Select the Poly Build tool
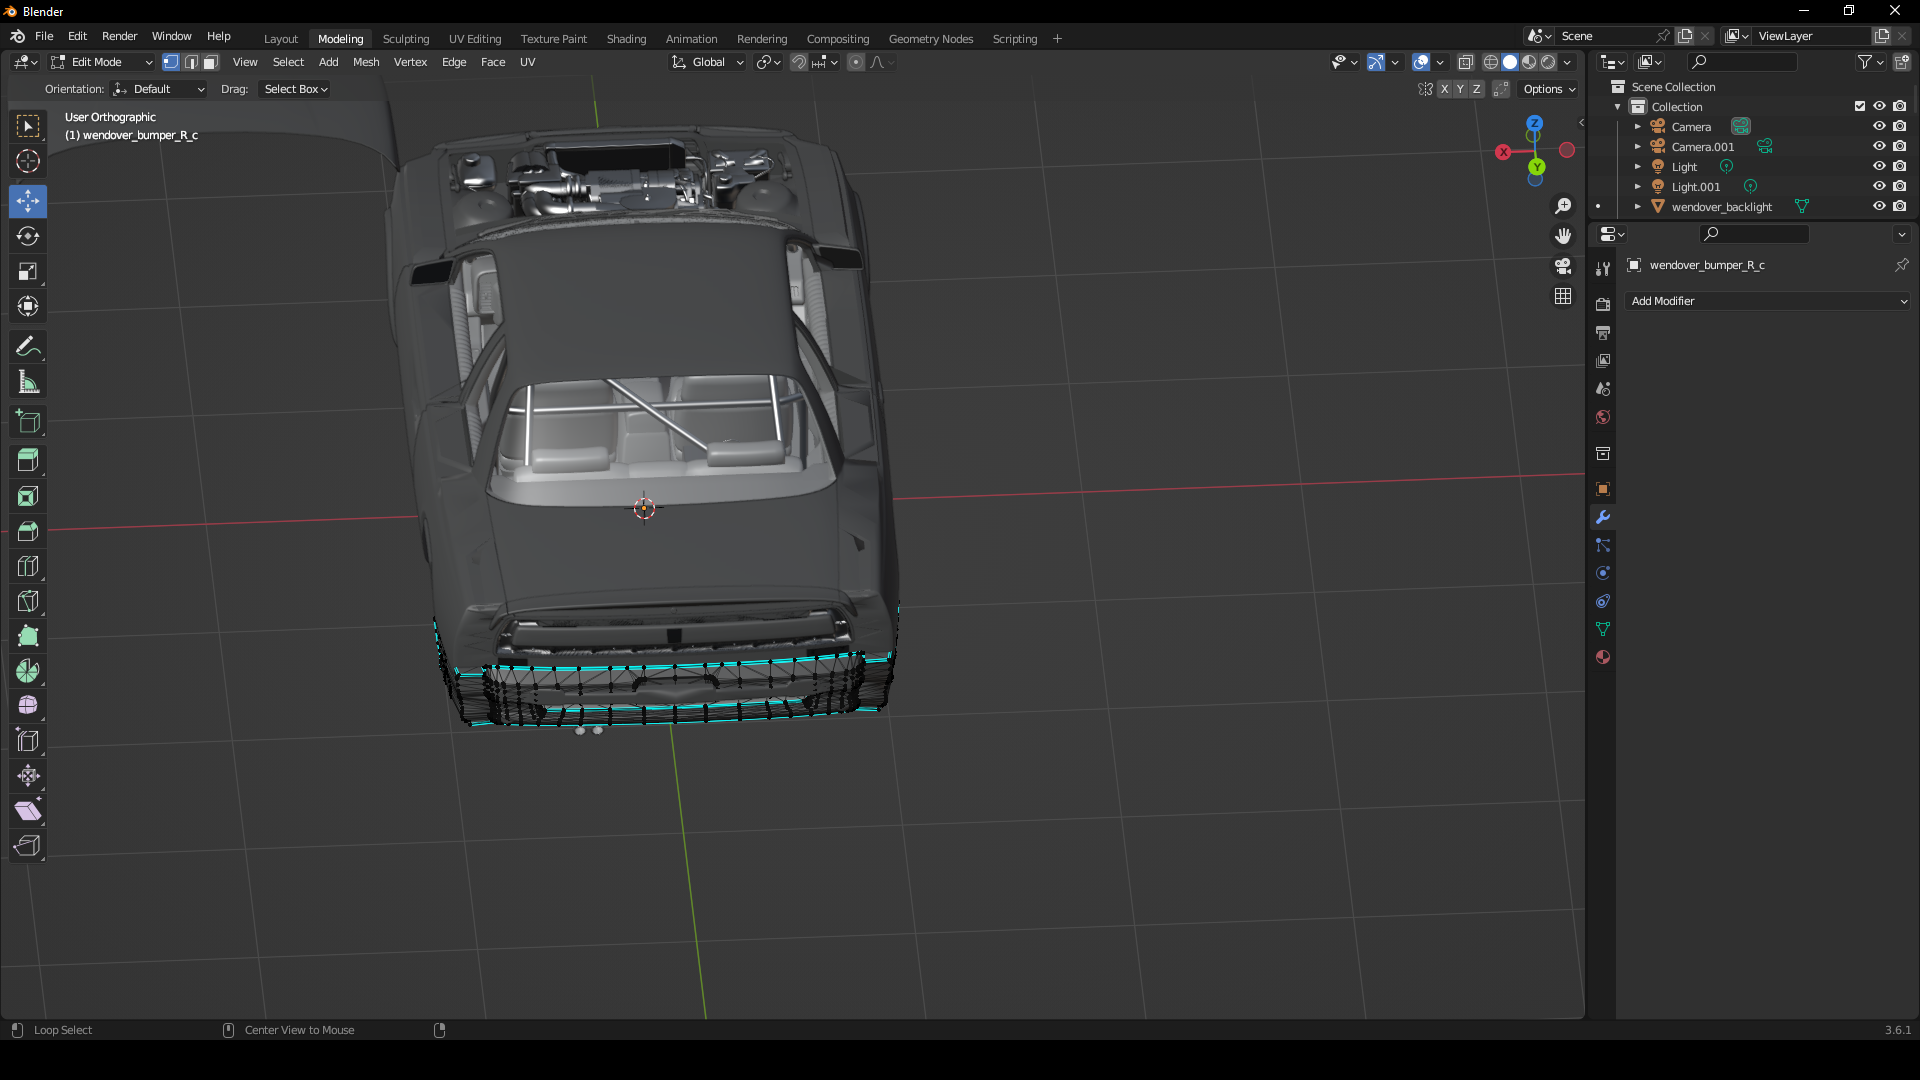The image size is (1920, 1080). [x=28, y=636]
